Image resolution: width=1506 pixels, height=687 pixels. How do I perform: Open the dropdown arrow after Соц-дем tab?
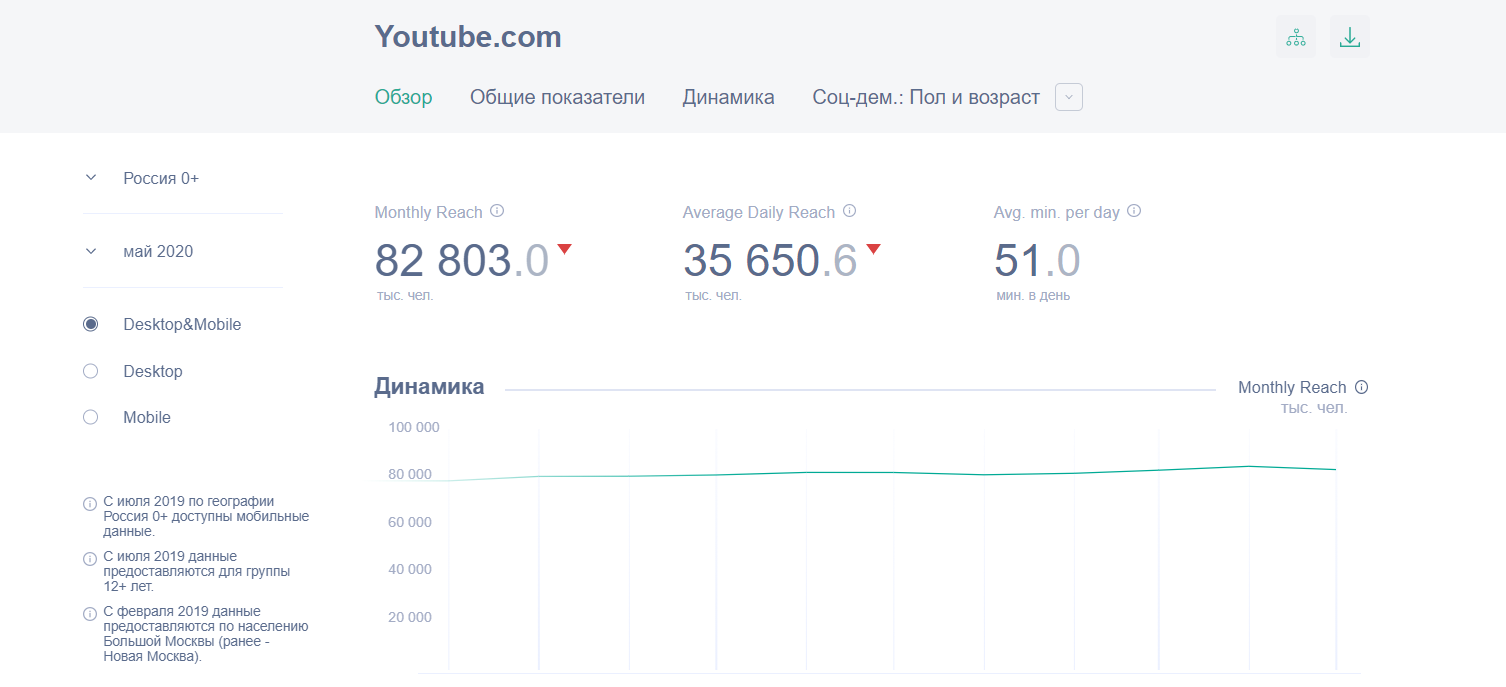[x=1069, y=97]
